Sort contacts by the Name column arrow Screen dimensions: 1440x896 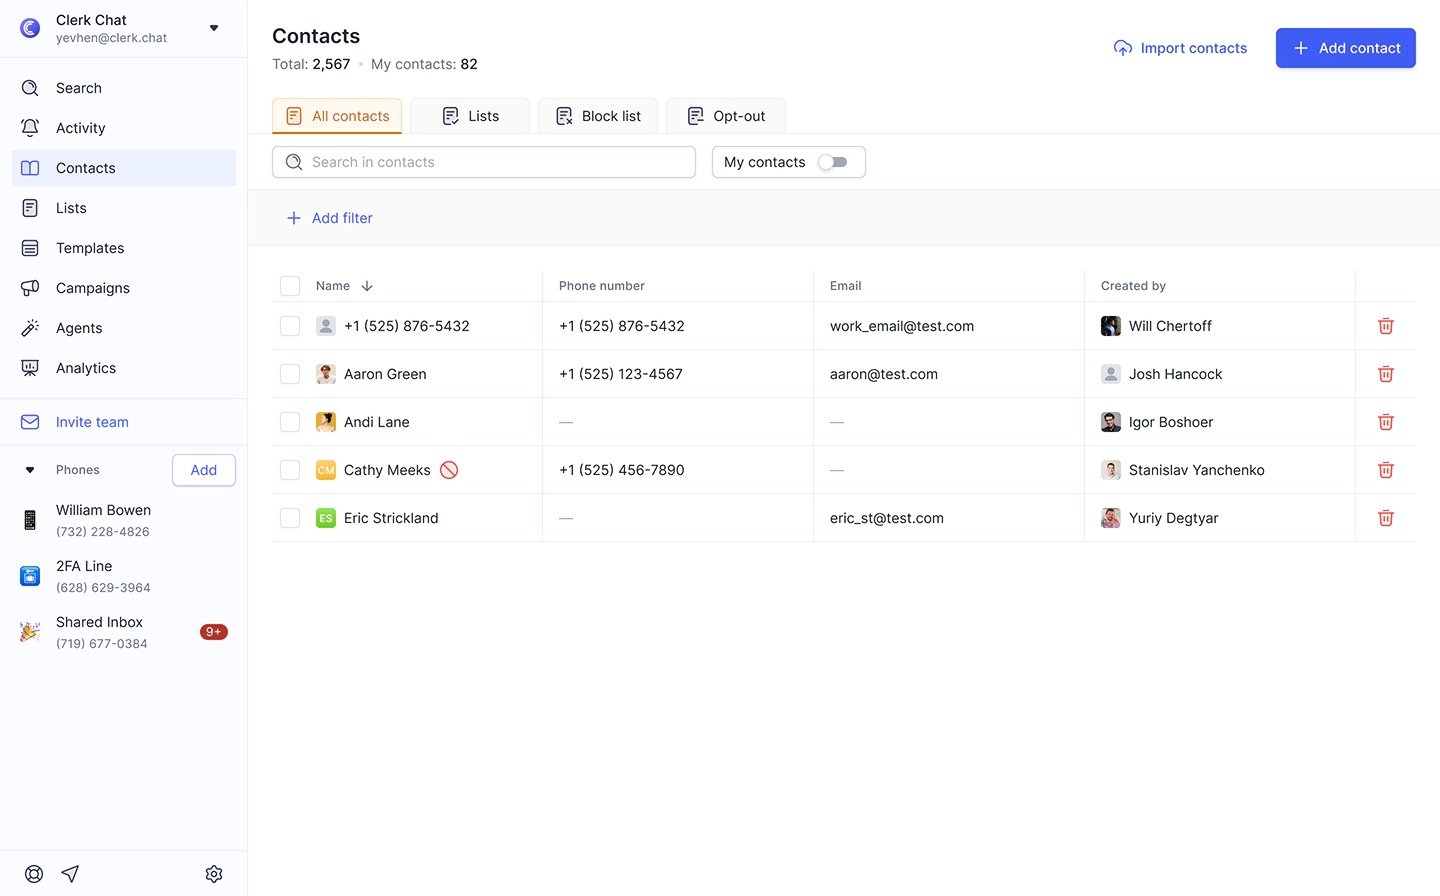(x=367, y=286)
